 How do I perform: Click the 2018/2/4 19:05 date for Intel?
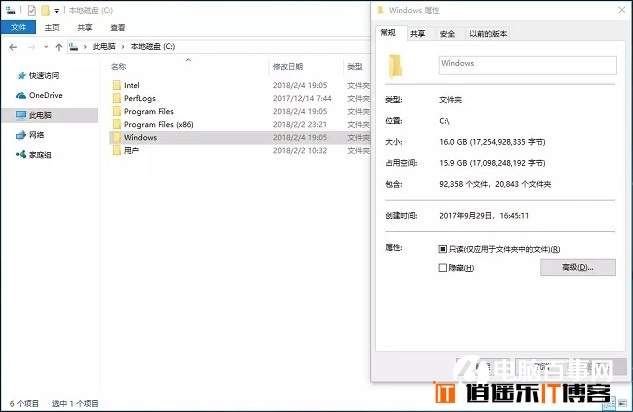point(300,85)
